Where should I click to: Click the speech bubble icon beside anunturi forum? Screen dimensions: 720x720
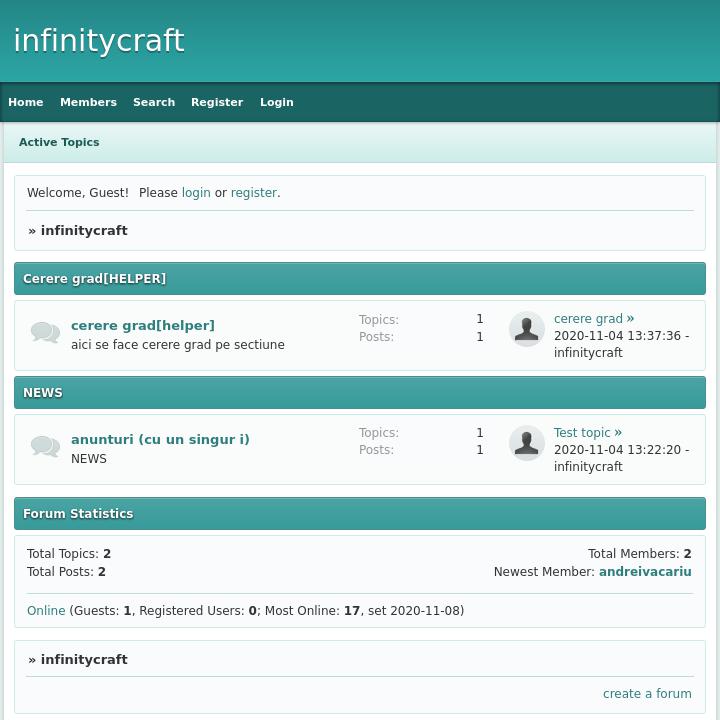pos(45,446)
